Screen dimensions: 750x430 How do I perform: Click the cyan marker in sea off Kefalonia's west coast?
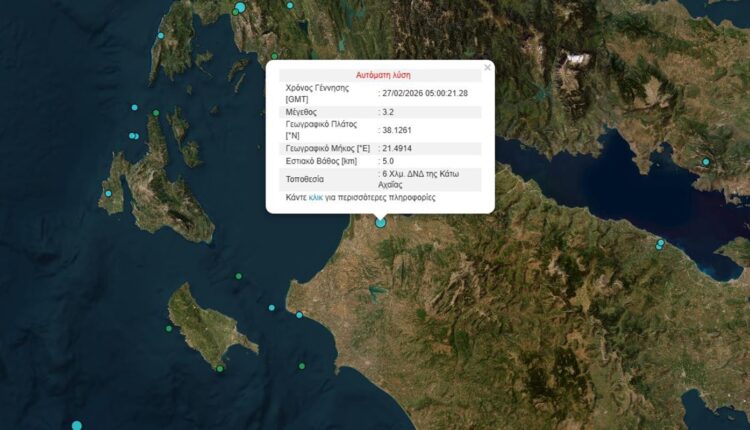(108, 194)
